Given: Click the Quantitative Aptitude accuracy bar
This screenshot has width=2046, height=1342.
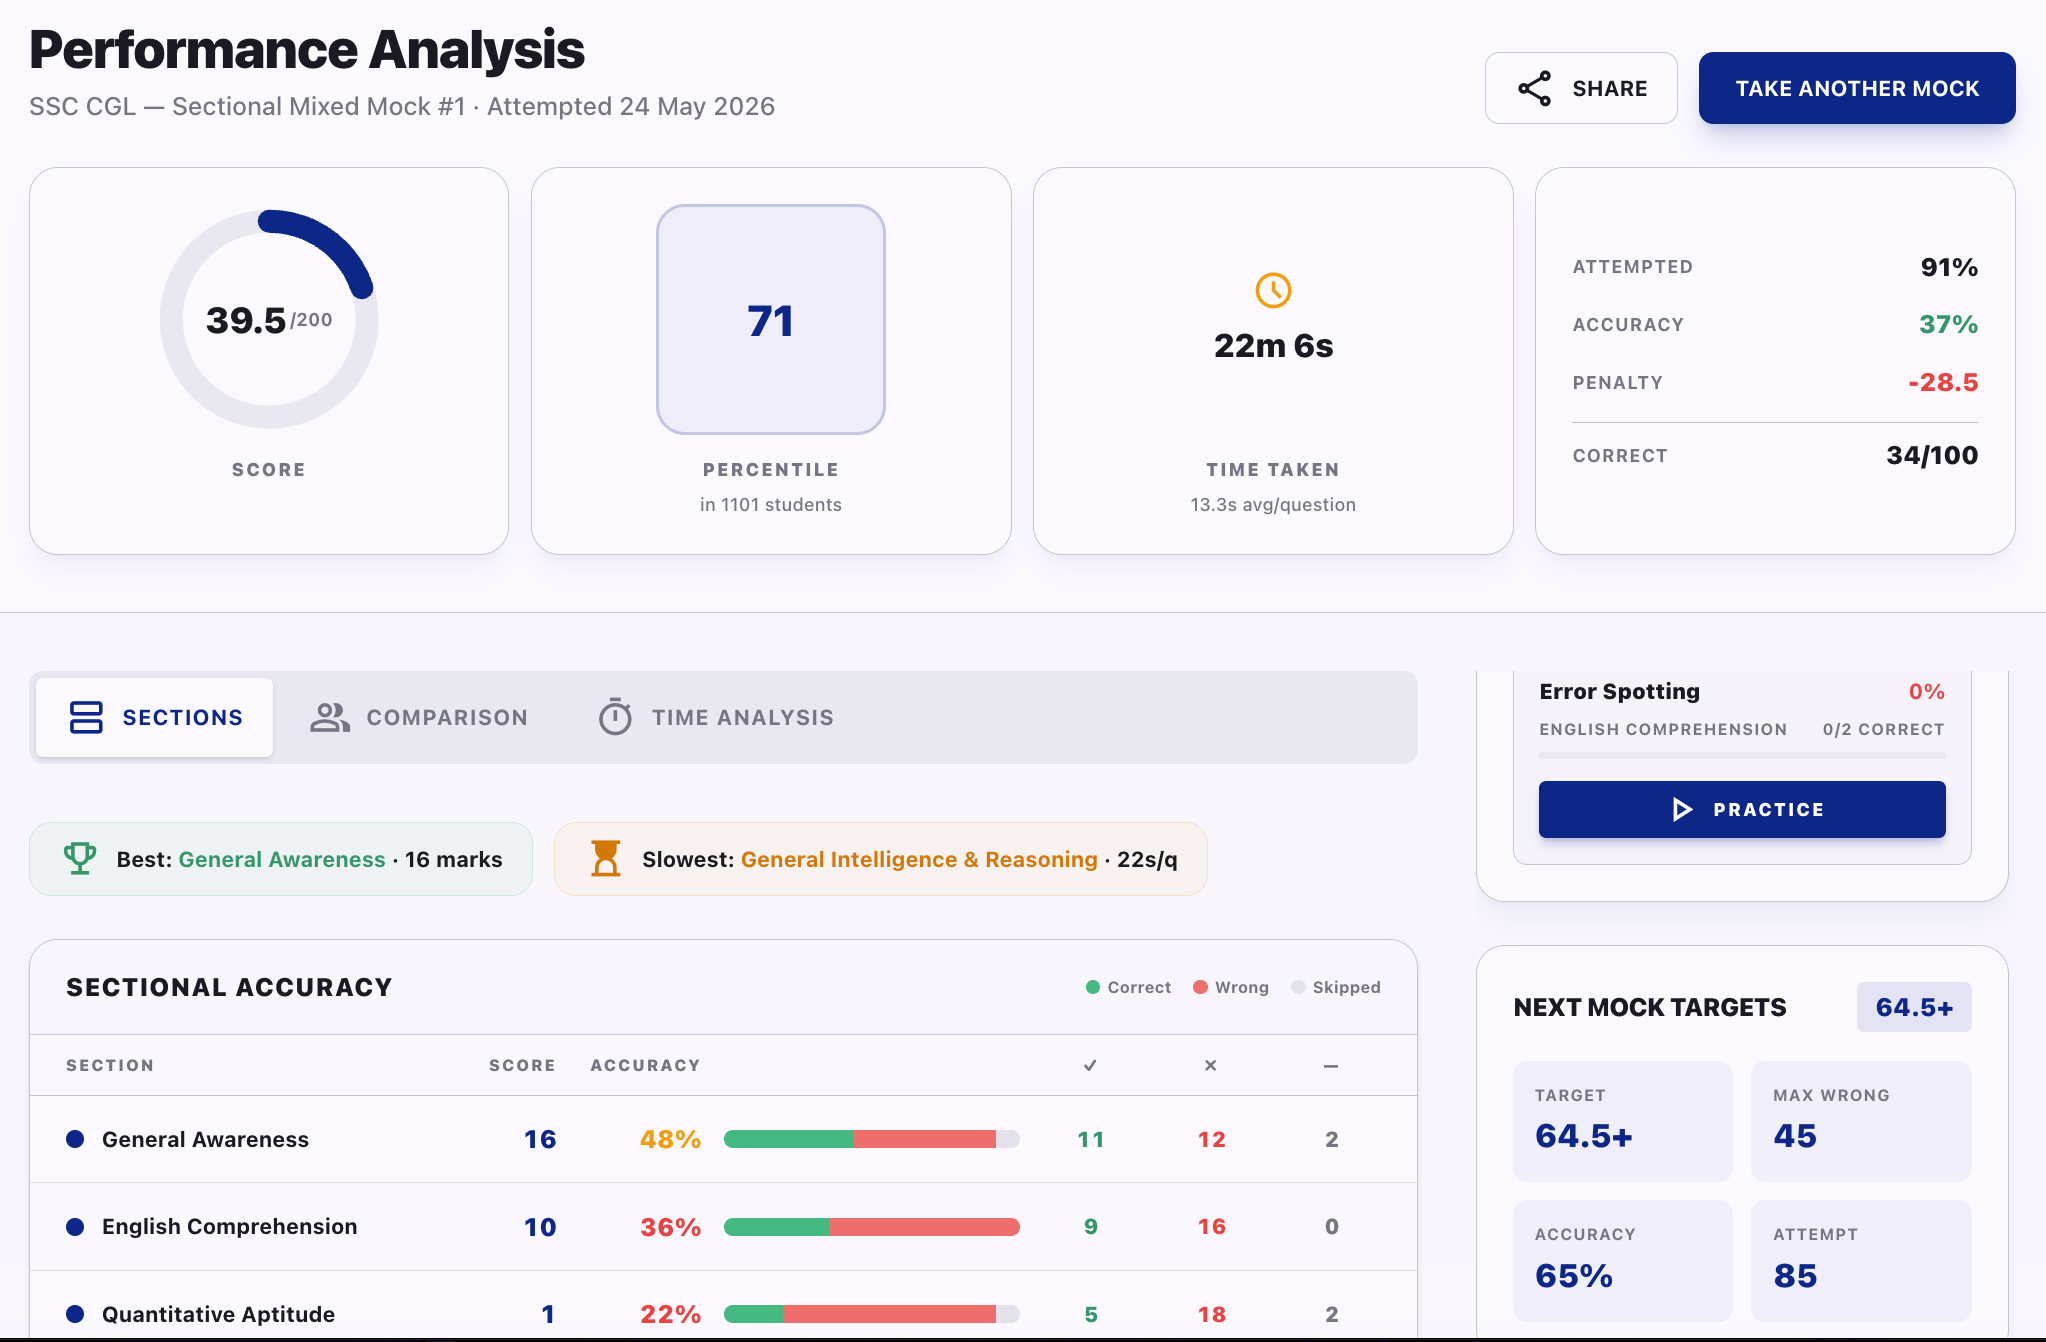Looking at the screenshot, I should (872, 1314).
